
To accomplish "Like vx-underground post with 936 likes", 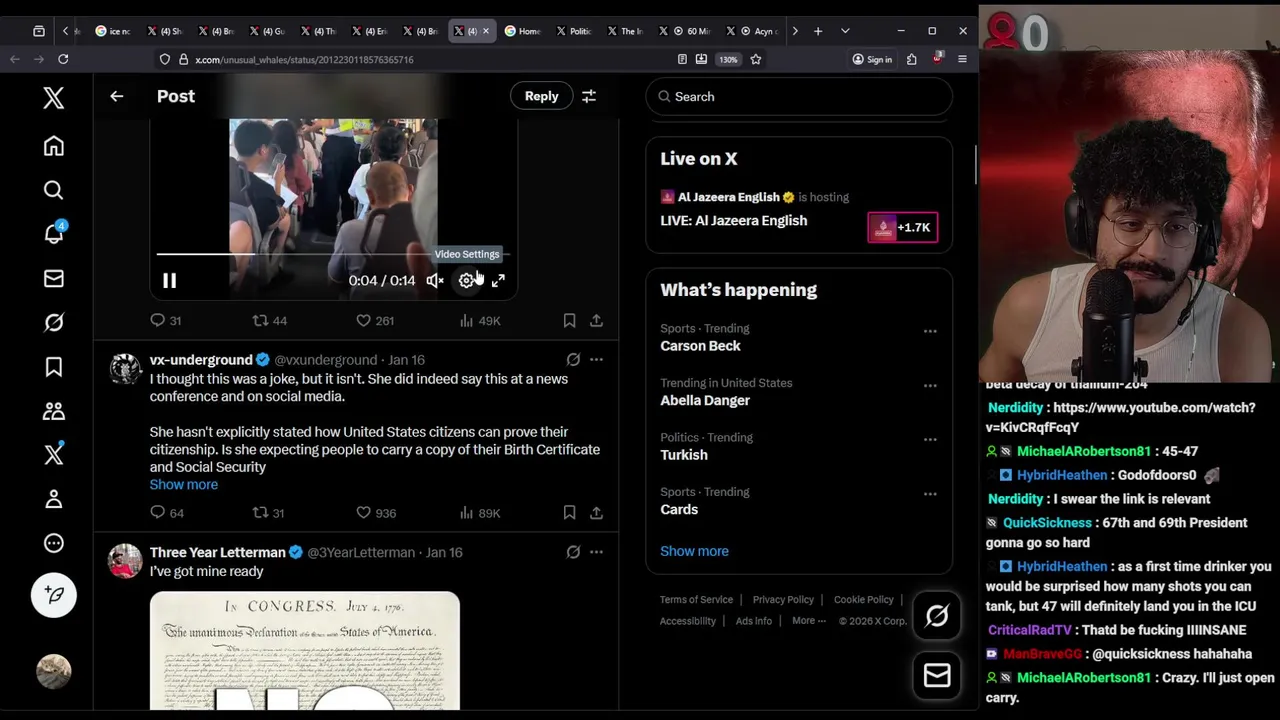I will [x=376, y=513].
